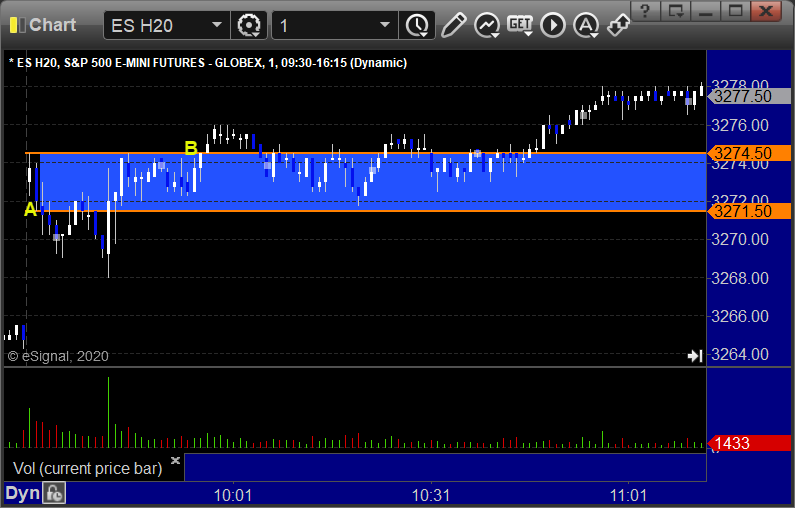Click the bar replay play icon
This screenshot has width=795, height=508.
(x=553, y=25)
